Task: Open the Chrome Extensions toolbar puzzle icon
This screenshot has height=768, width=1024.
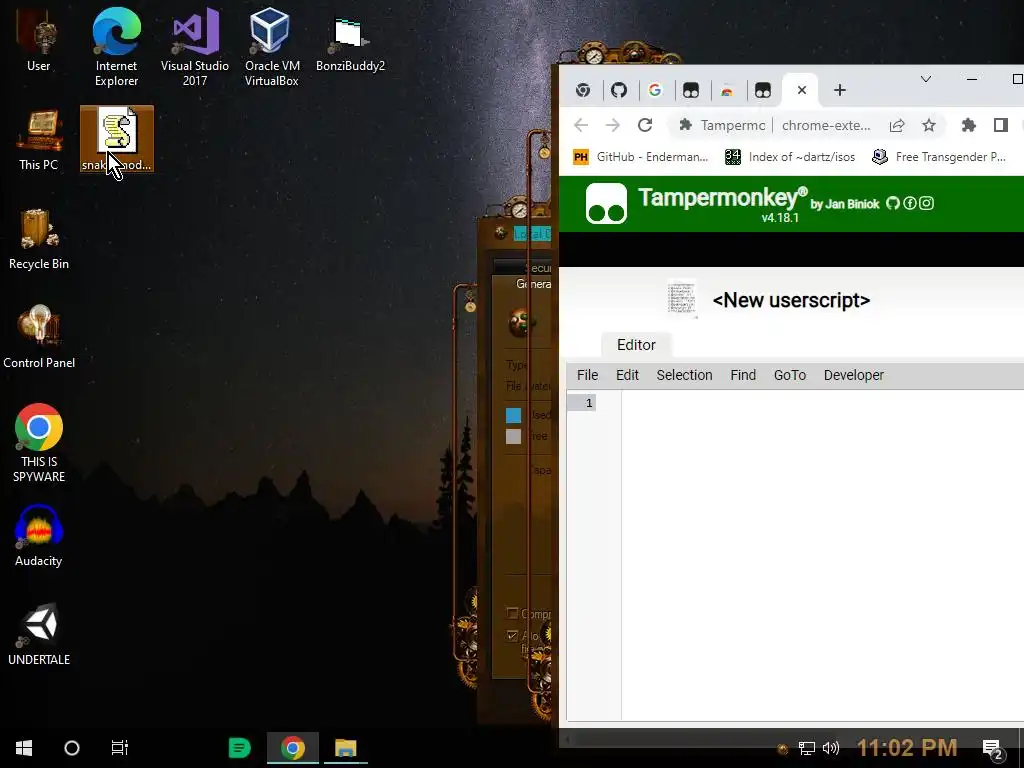Action: (968, 125)
